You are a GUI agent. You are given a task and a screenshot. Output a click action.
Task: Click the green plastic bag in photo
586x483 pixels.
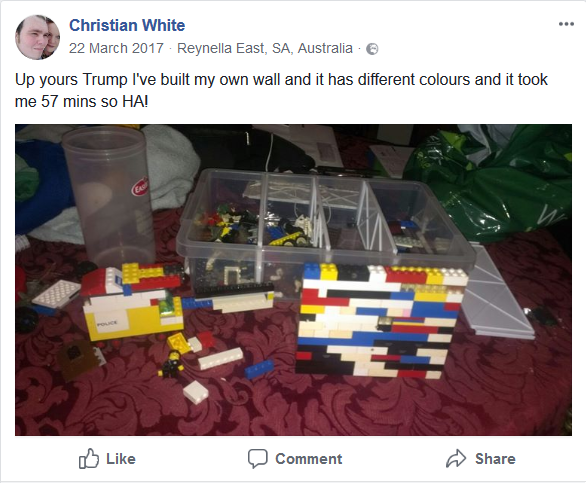tap(489, 183)
